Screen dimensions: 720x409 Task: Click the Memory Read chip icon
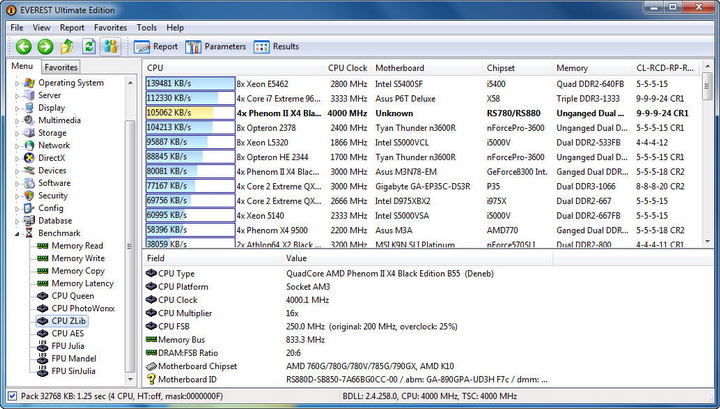point(43,246)
